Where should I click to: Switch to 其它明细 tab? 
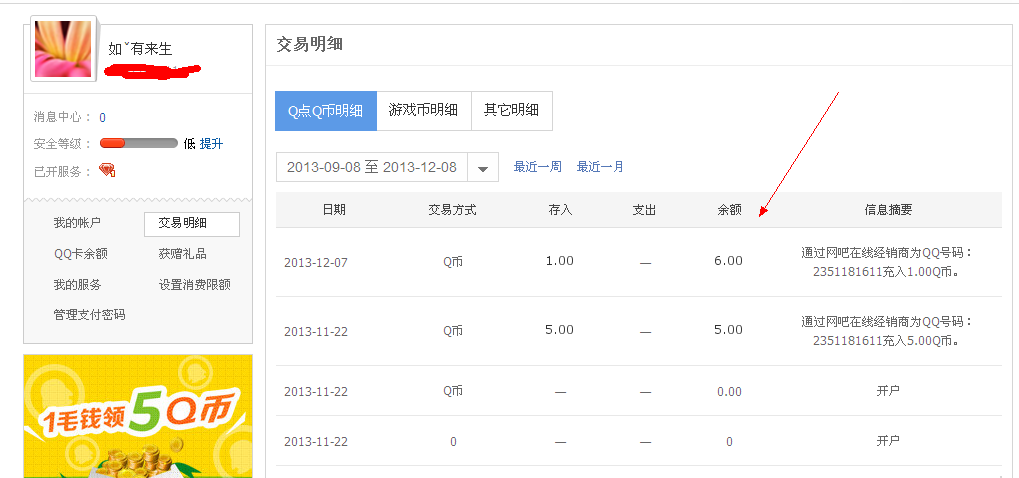point(511,111)
